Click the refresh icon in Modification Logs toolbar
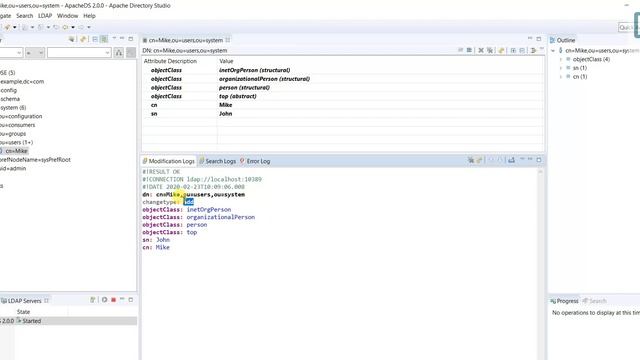Screen dimensions: 640x360 pyautogui.click(x=480, y=160)
